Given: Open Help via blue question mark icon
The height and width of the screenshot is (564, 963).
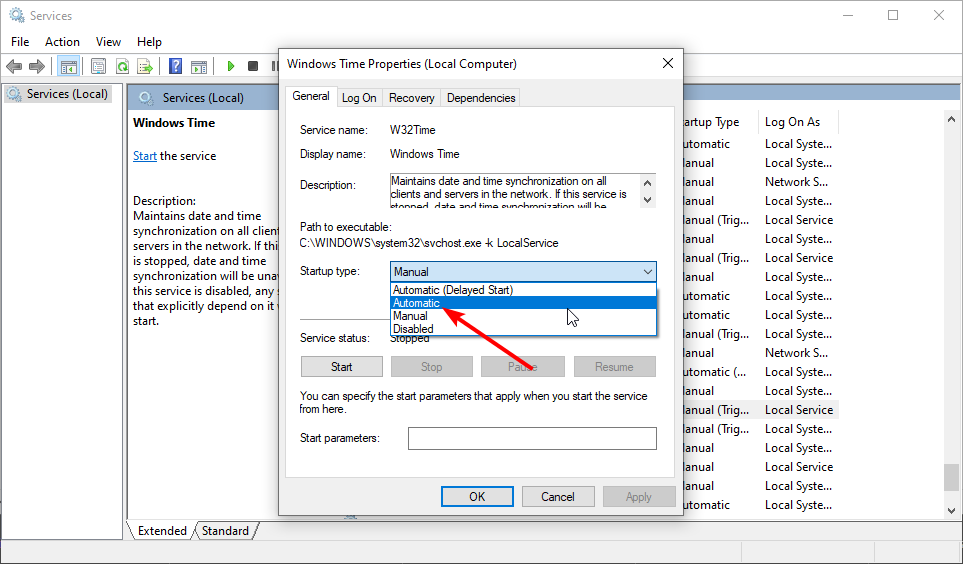Looking at the screenshot, I should pos(175,66).
